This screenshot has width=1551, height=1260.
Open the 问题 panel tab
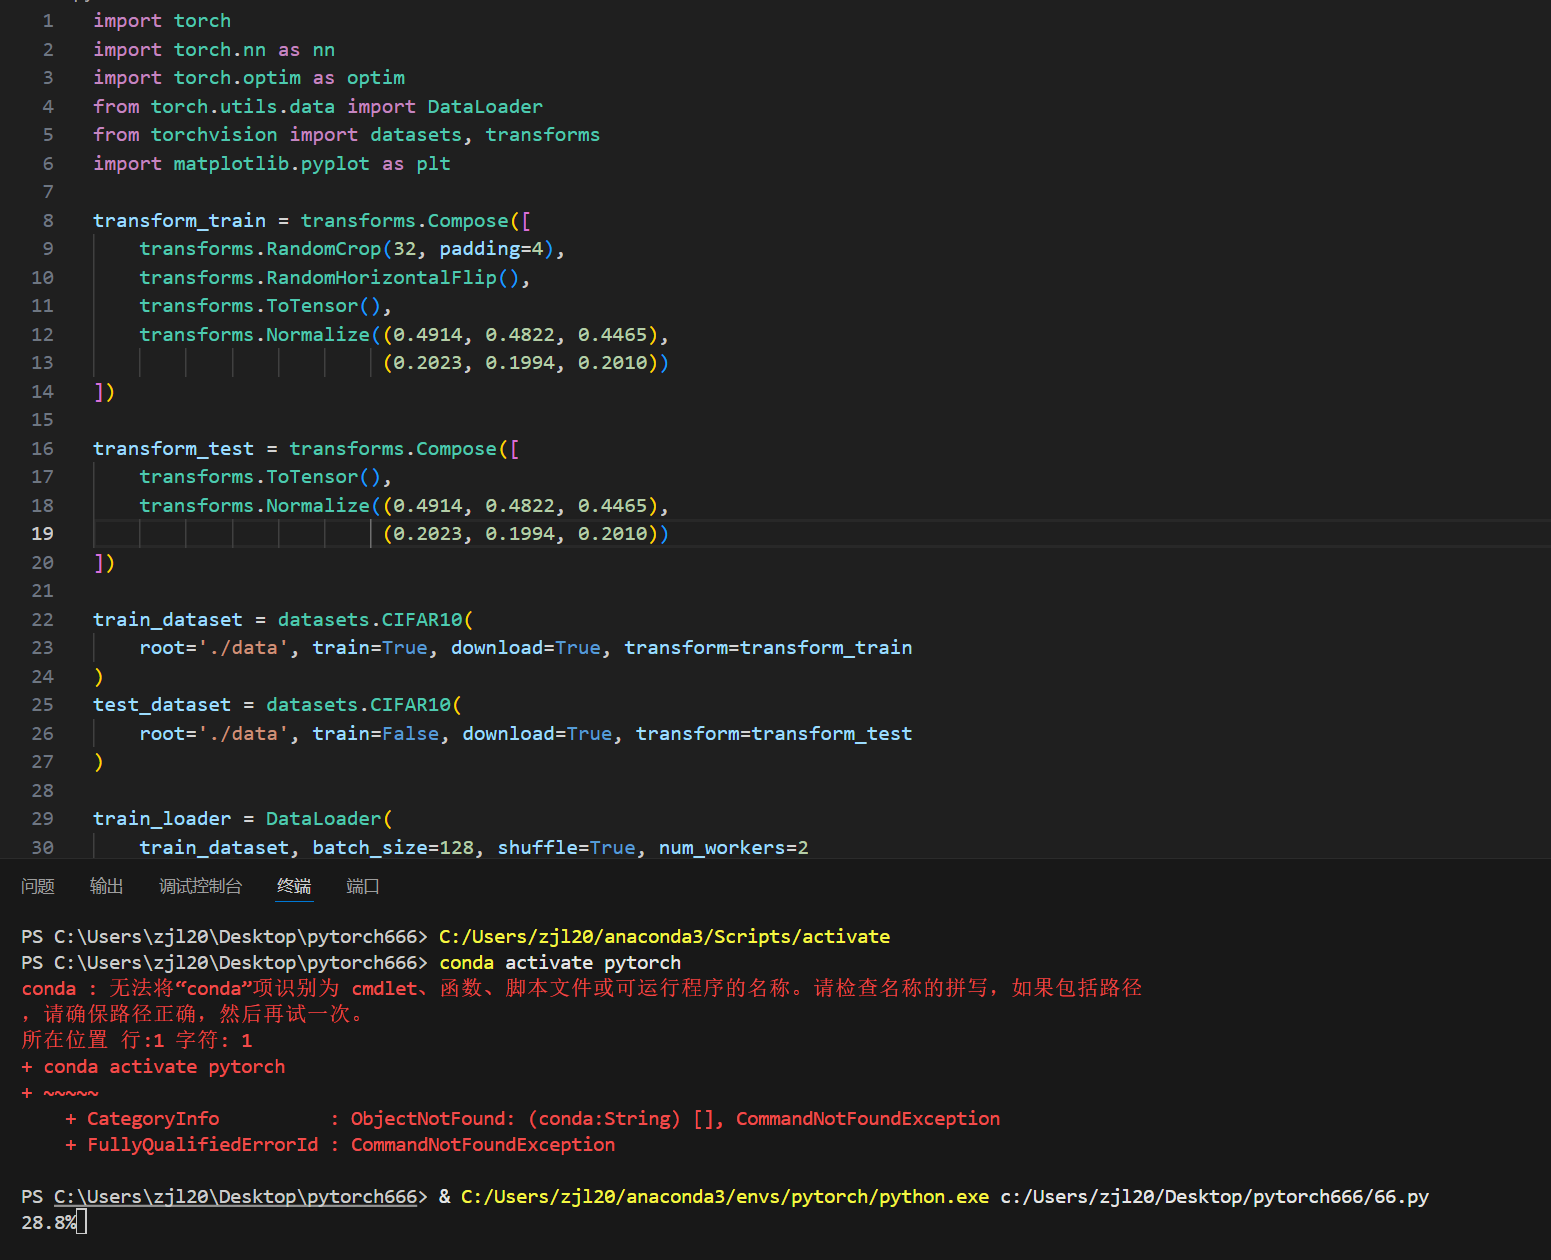tap(38, 886)
